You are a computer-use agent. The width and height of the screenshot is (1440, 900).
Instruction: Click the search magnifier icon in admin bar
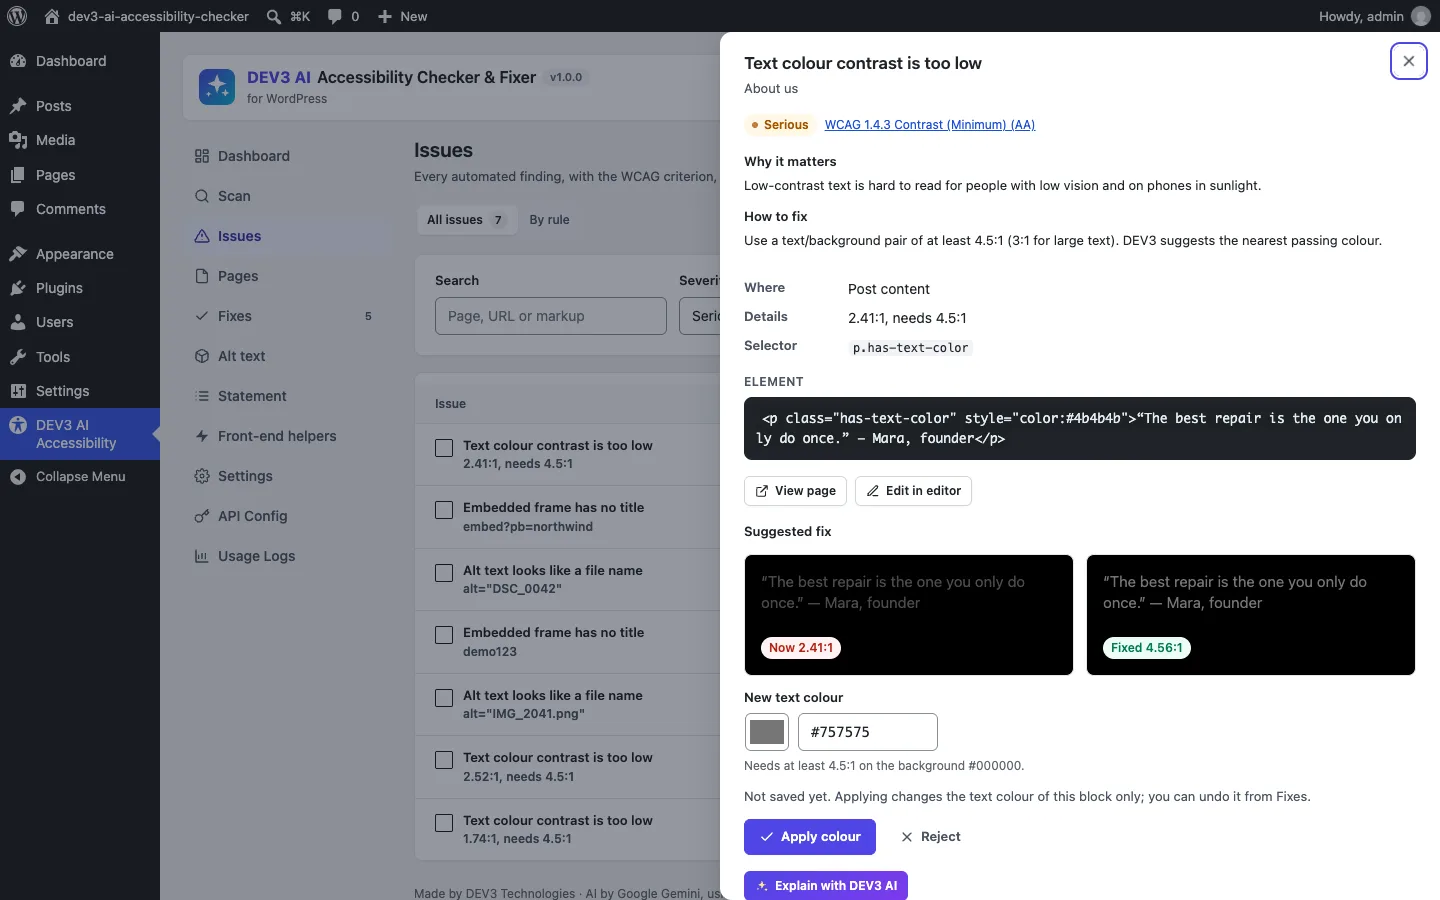pos(273,16)
